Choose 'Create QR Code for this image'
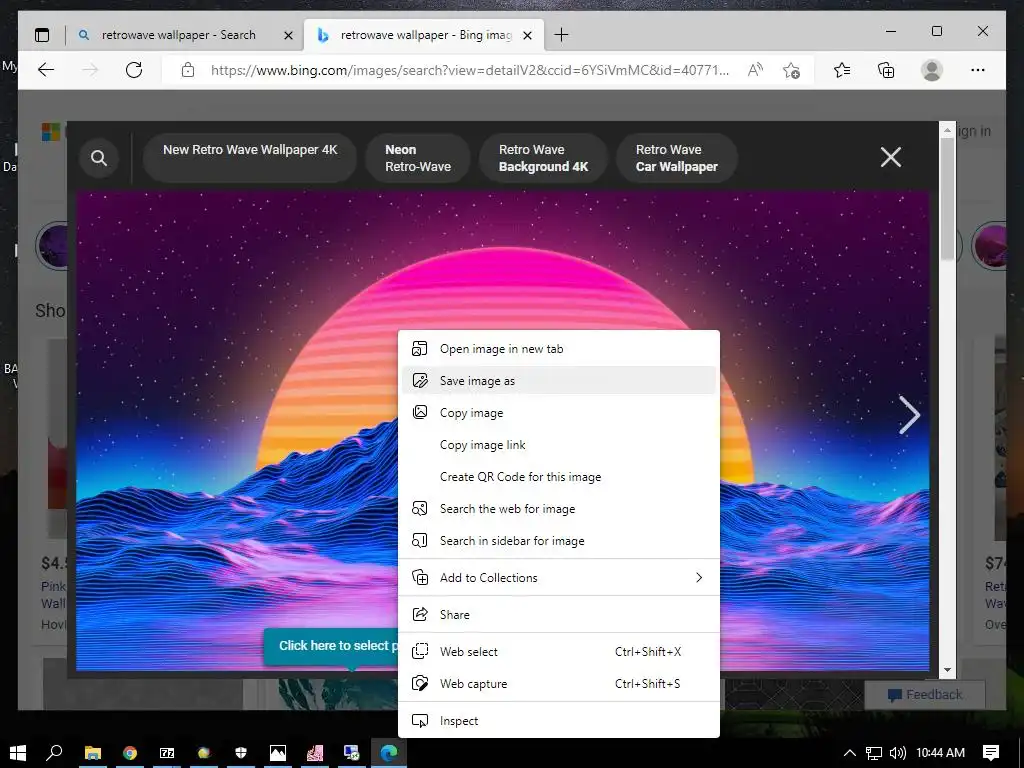This screenshot has height=768, width=1024. coord(558,477)
